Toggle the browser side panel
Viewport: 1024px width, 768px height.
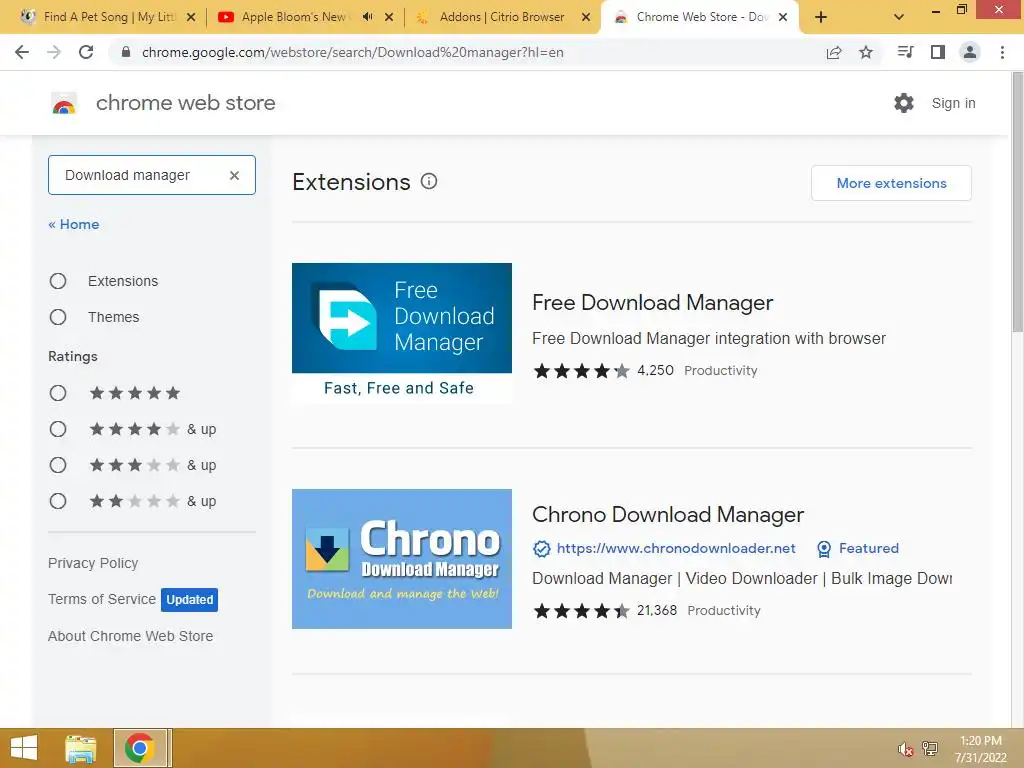[938, 52]
